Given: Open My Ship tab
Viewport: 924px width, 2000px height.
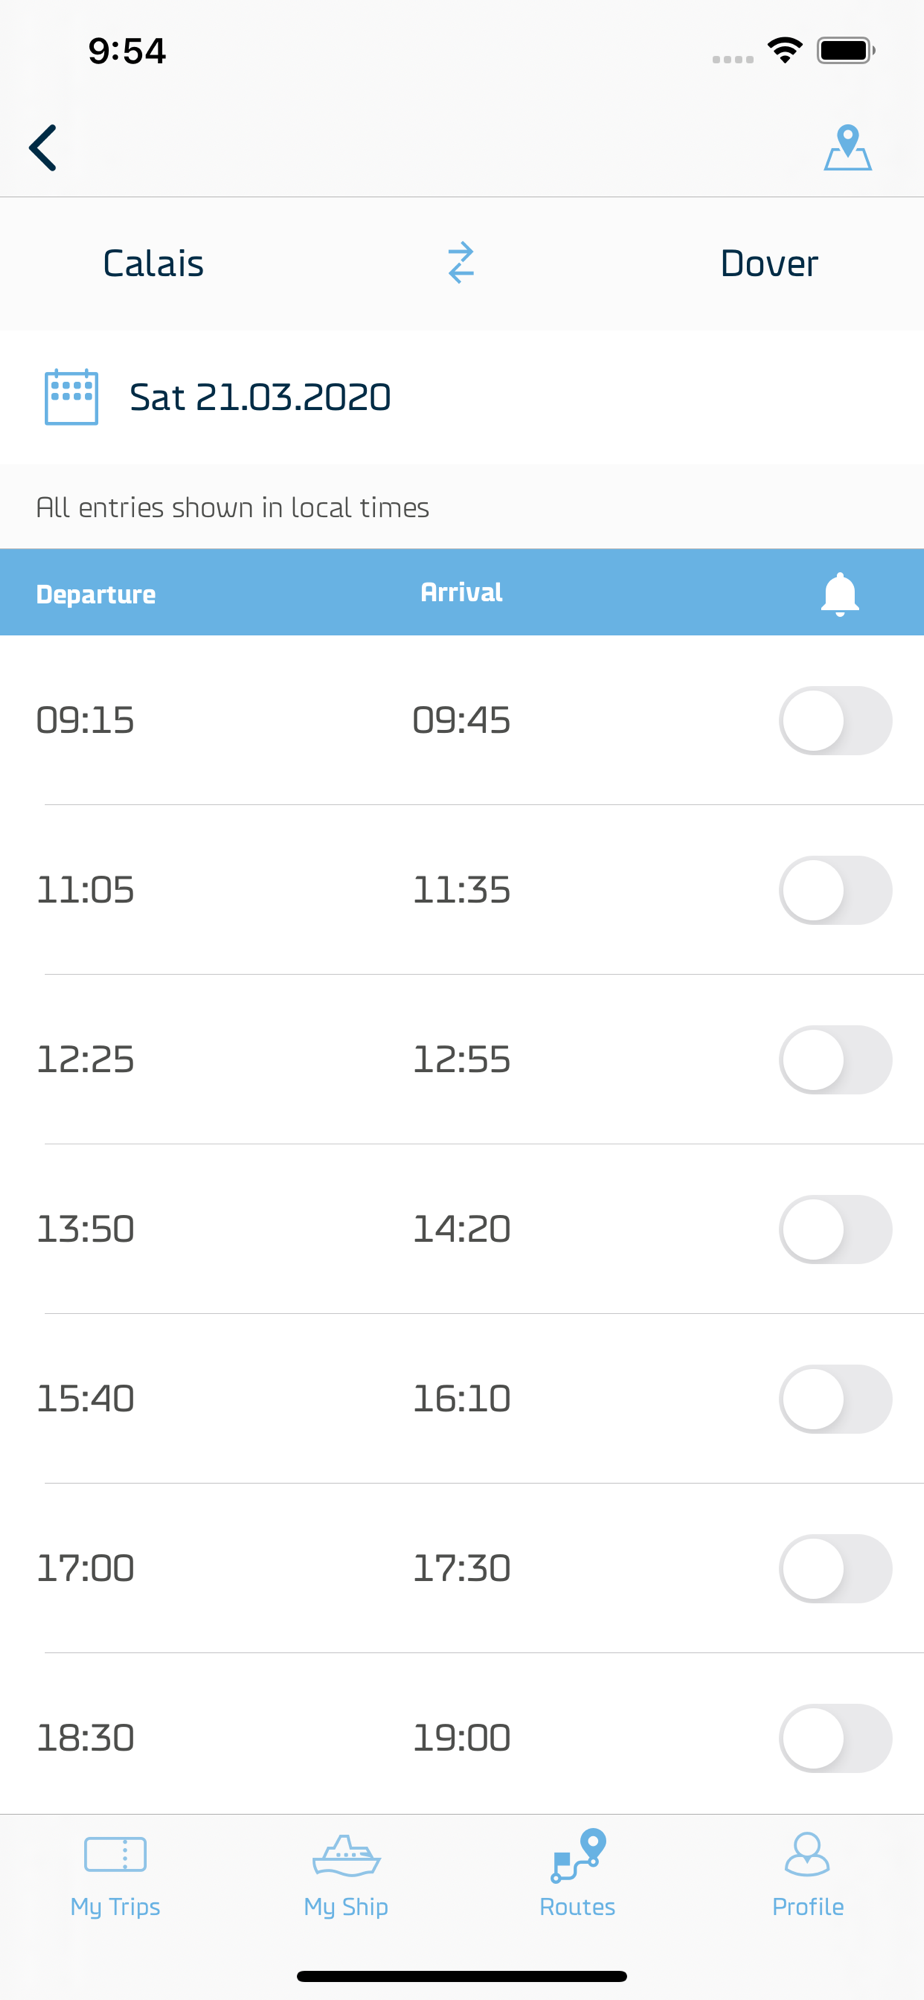Looking at the screenshot, I should coord(346,1876).
